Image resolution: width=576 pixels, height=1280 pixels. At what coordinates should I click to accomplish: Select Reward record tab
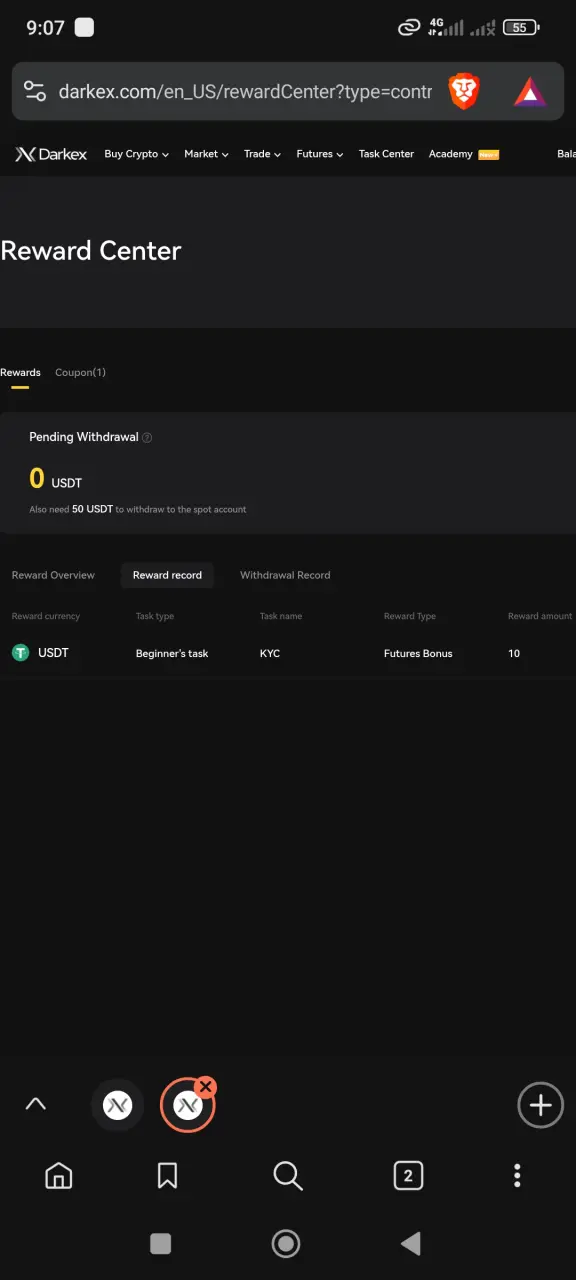(167, 575)
